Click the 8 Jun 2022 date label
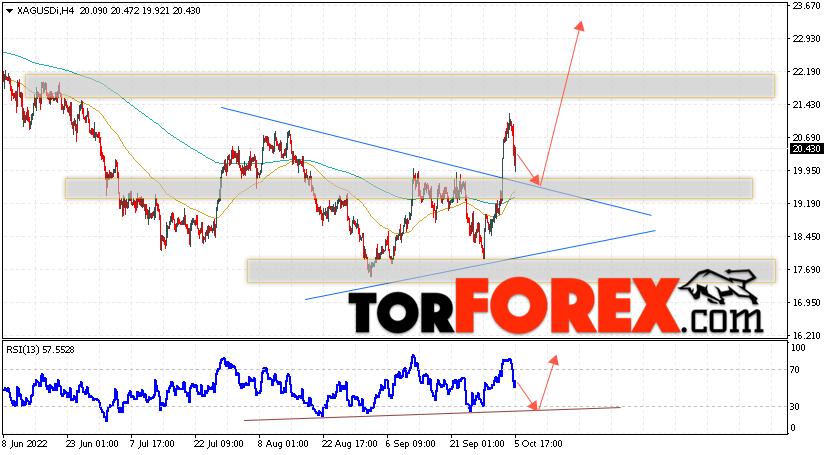The width and height of the screenshot is (828, 455). tap(25, 444)
